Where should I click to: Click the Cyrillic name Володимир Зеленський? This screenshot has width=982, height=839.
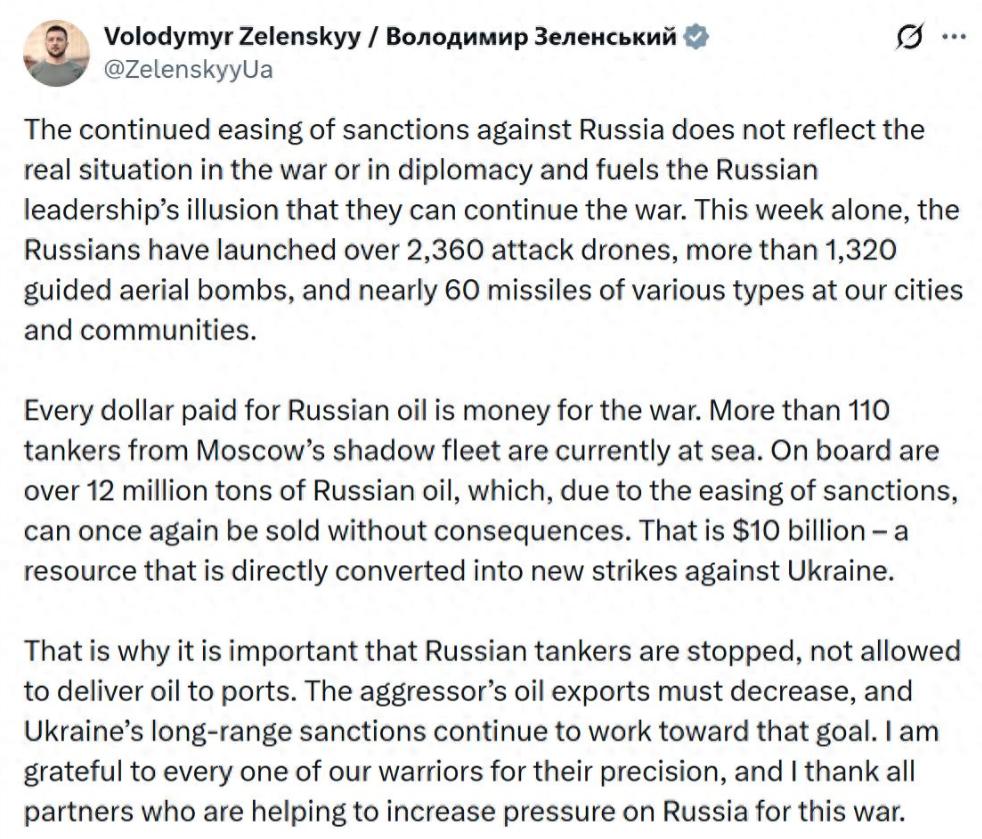click(532, 38)
